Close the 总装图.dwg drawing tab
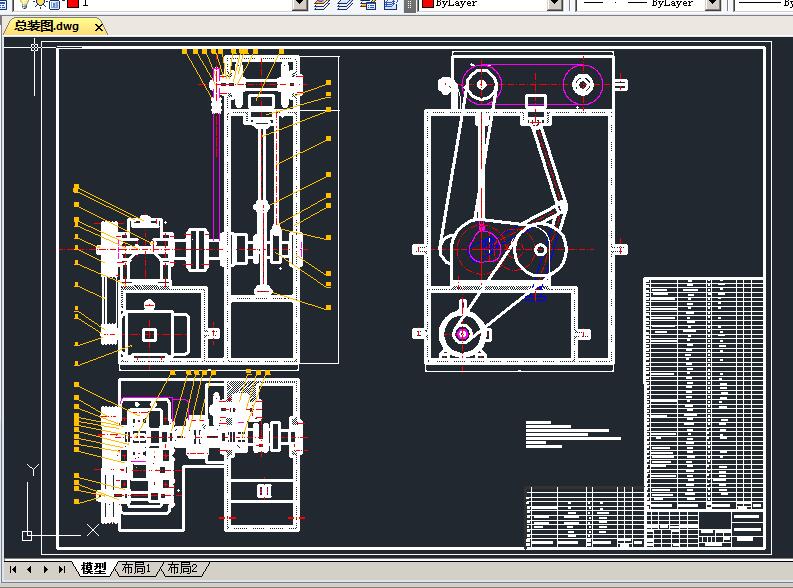This screenshot has width=793, height=588. coord(99,27)
